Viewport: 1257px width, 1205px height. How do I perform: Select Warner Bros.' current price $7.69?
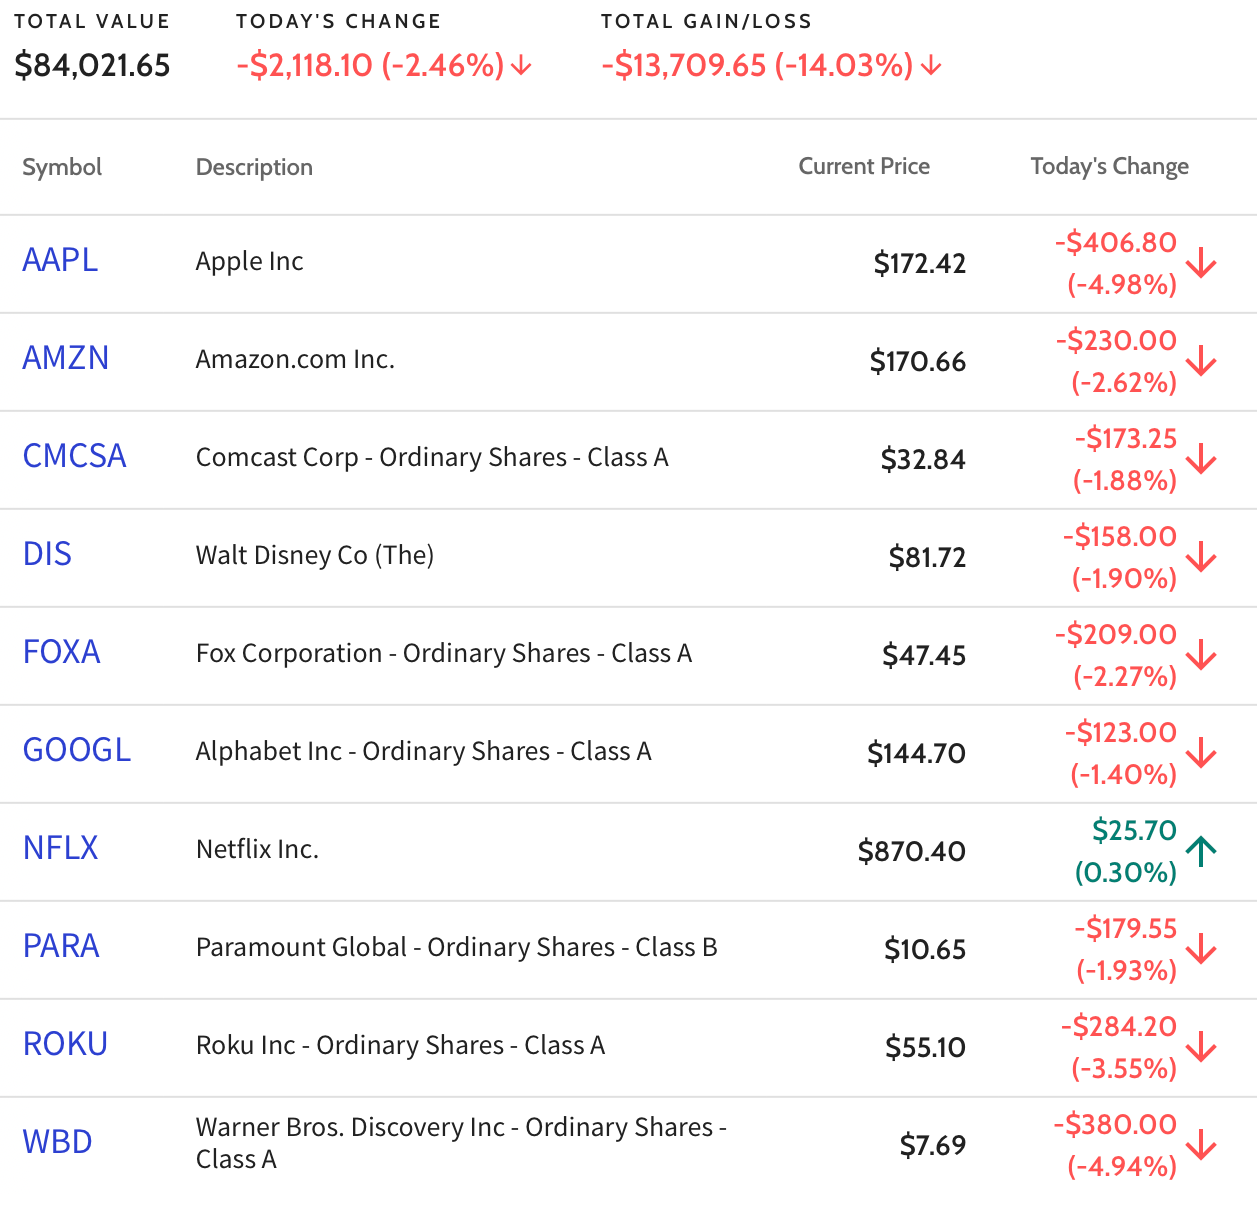pyautogui.click(x=933, y=1145)
